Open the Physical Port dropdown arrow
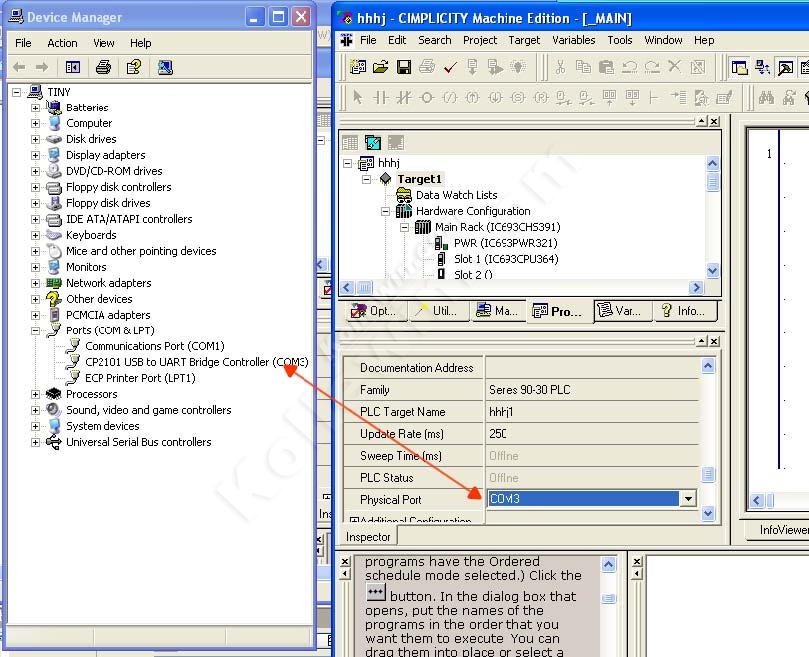 (687, 499)
